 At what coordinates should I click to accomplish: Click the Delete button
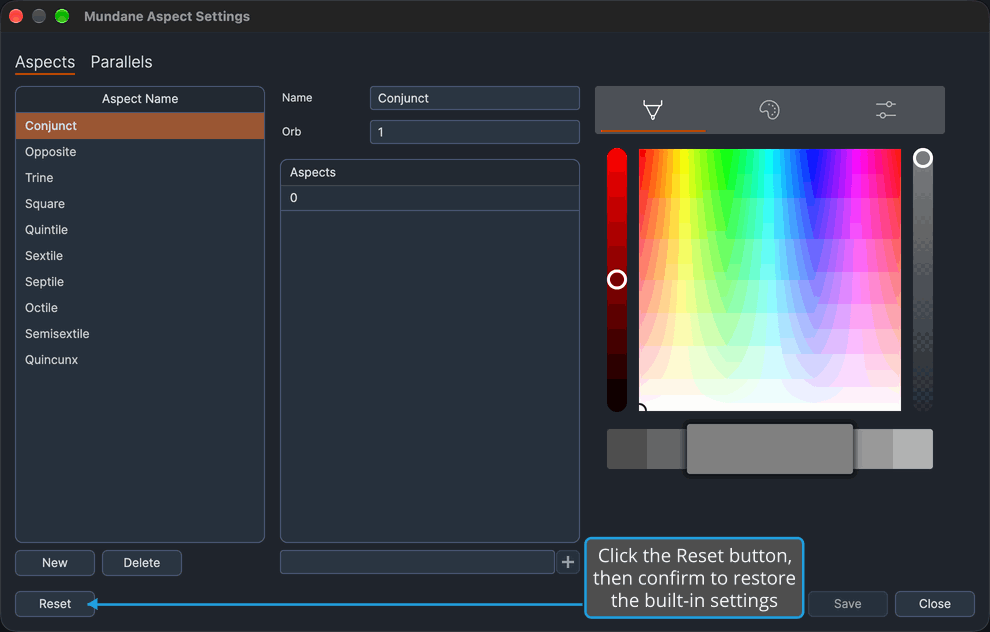click(x=141, y=563)
